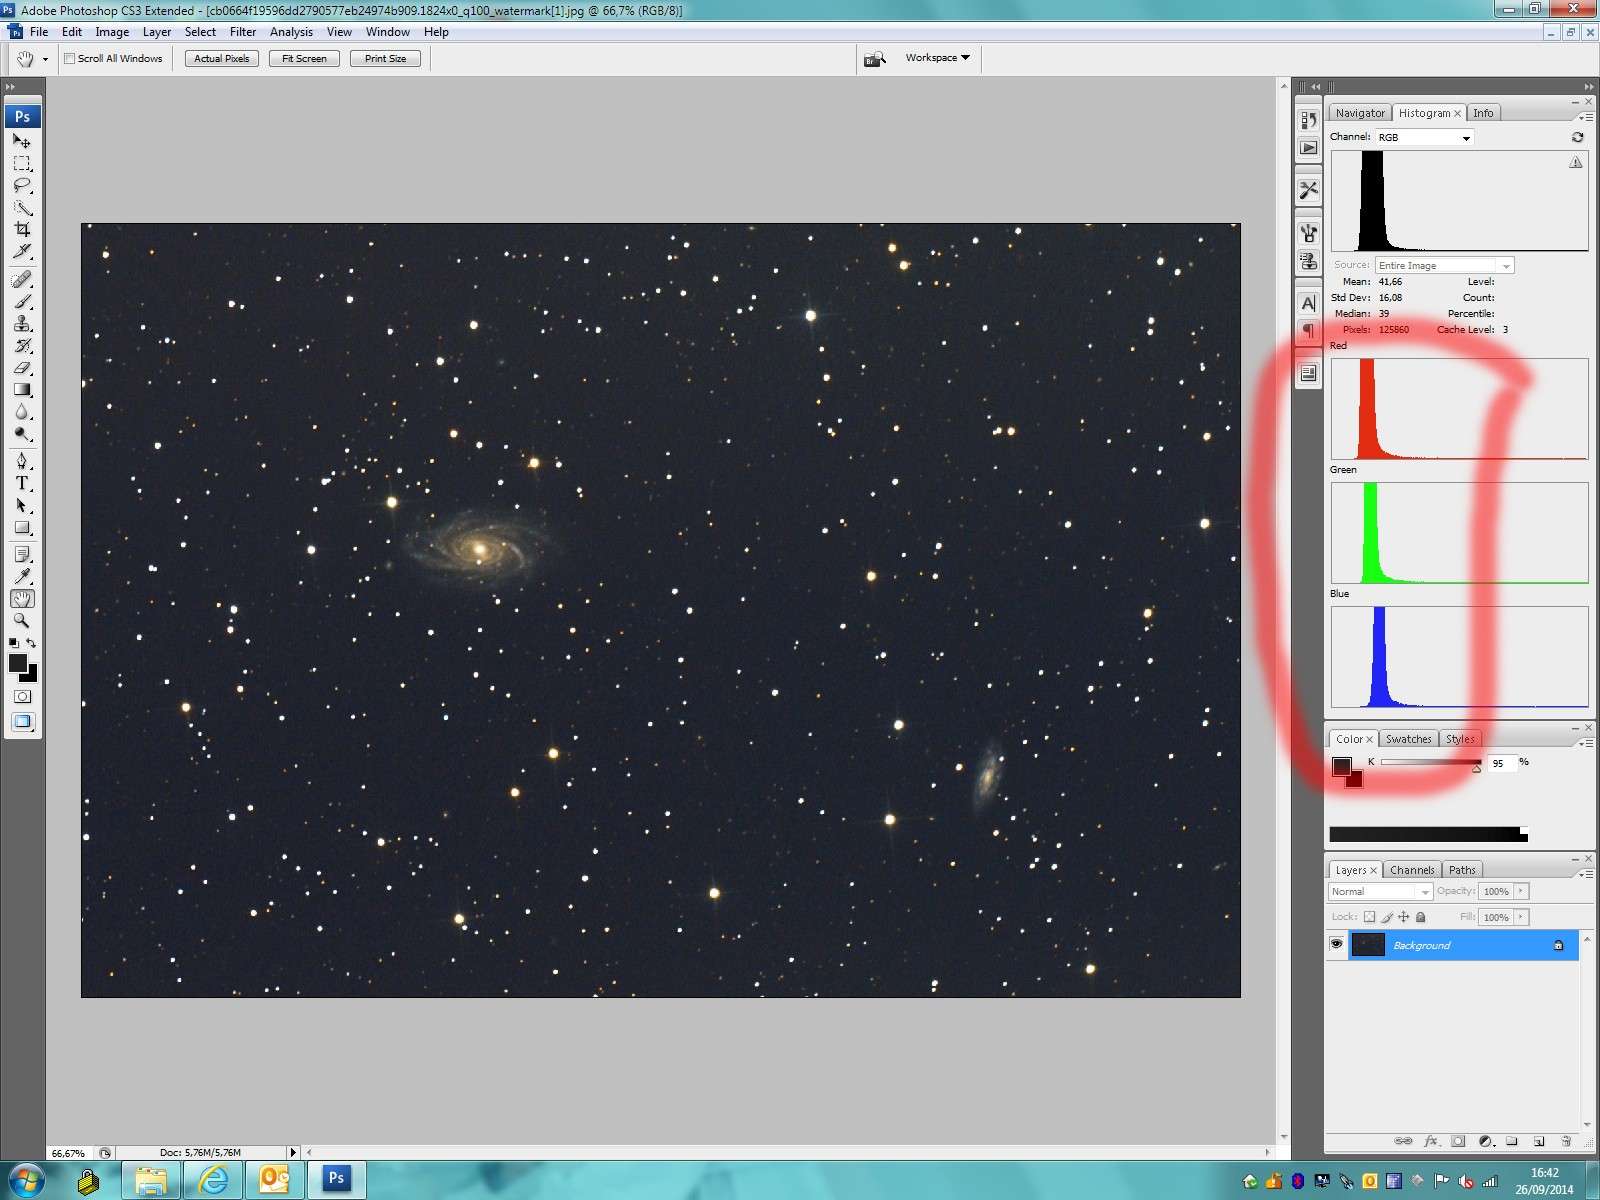
Task: Open the histogram Channel RGB dropdown
Action: [1424, 137]
